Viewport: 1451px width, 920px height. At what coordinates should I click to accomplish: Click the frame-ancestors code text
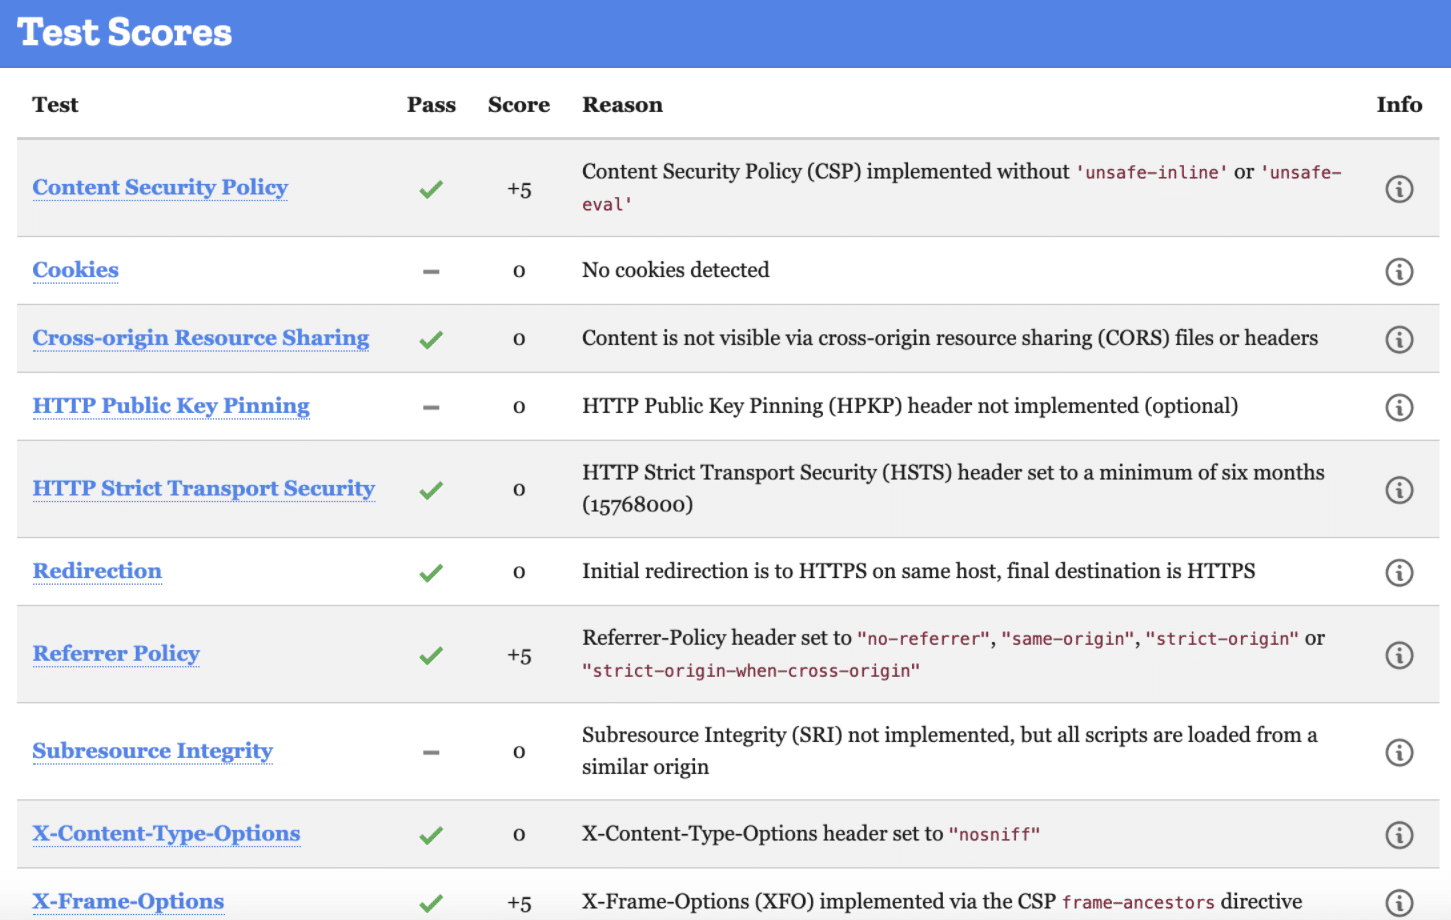click(1139, 903)
